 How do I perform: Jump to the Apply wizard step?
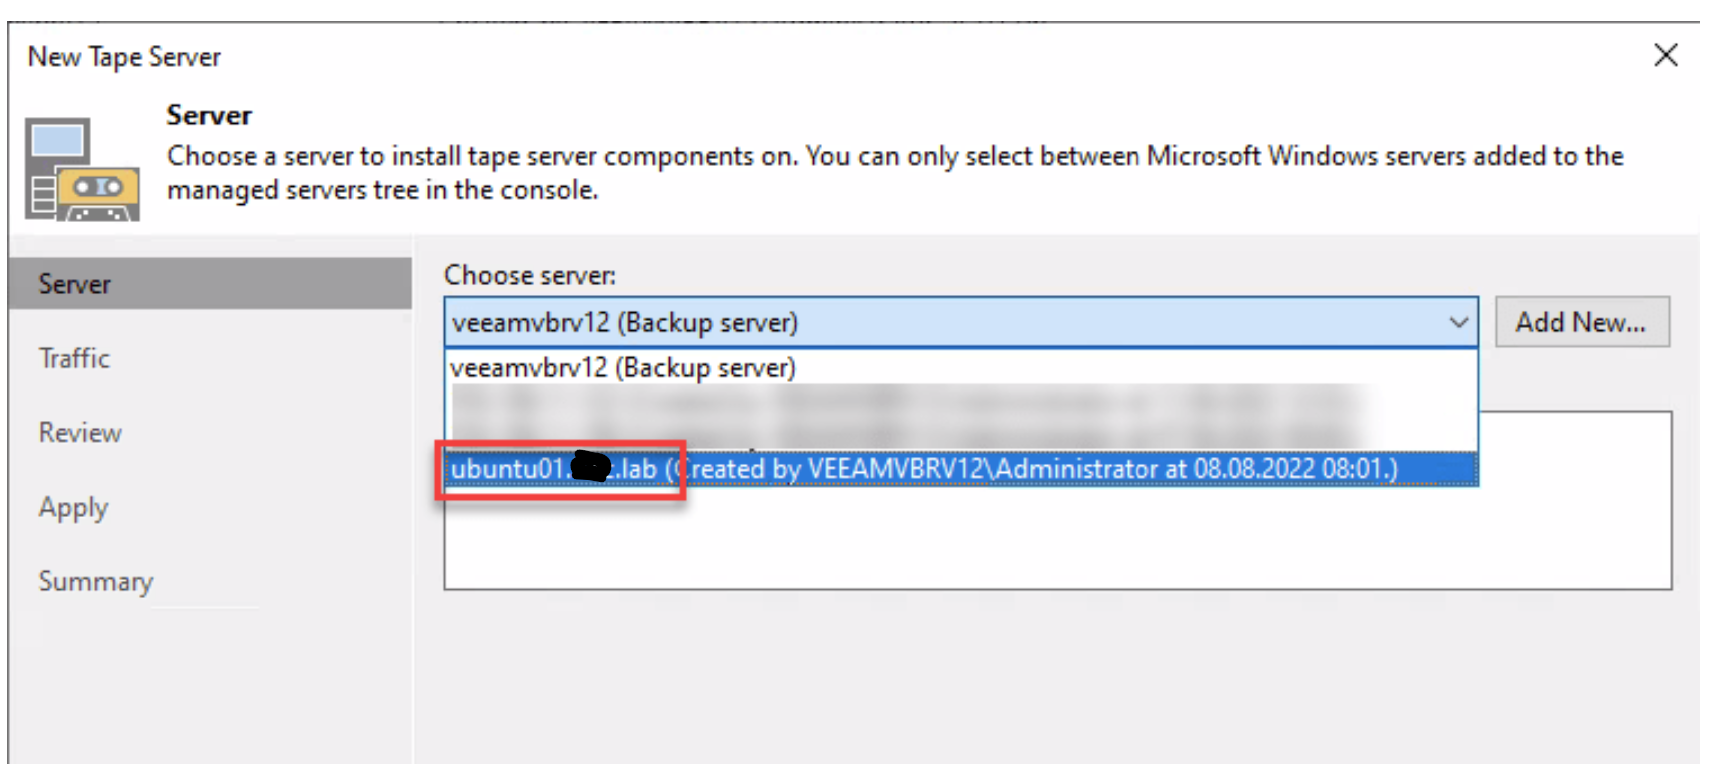click(x=73, y=508)
